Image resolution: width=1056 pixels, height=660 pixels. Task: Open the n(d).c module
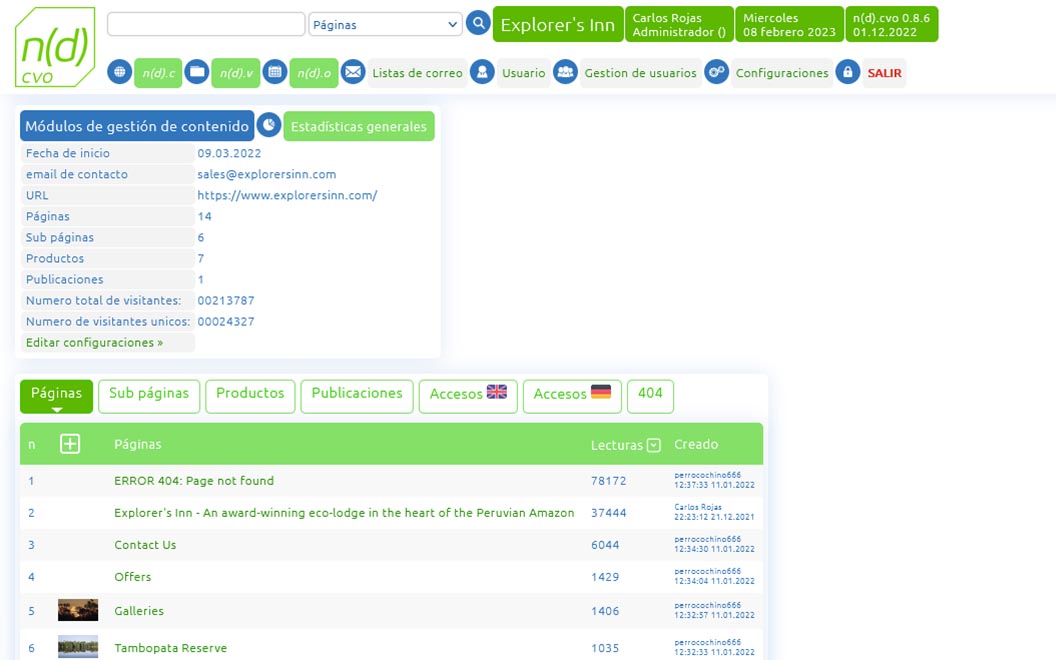(158, 73)
